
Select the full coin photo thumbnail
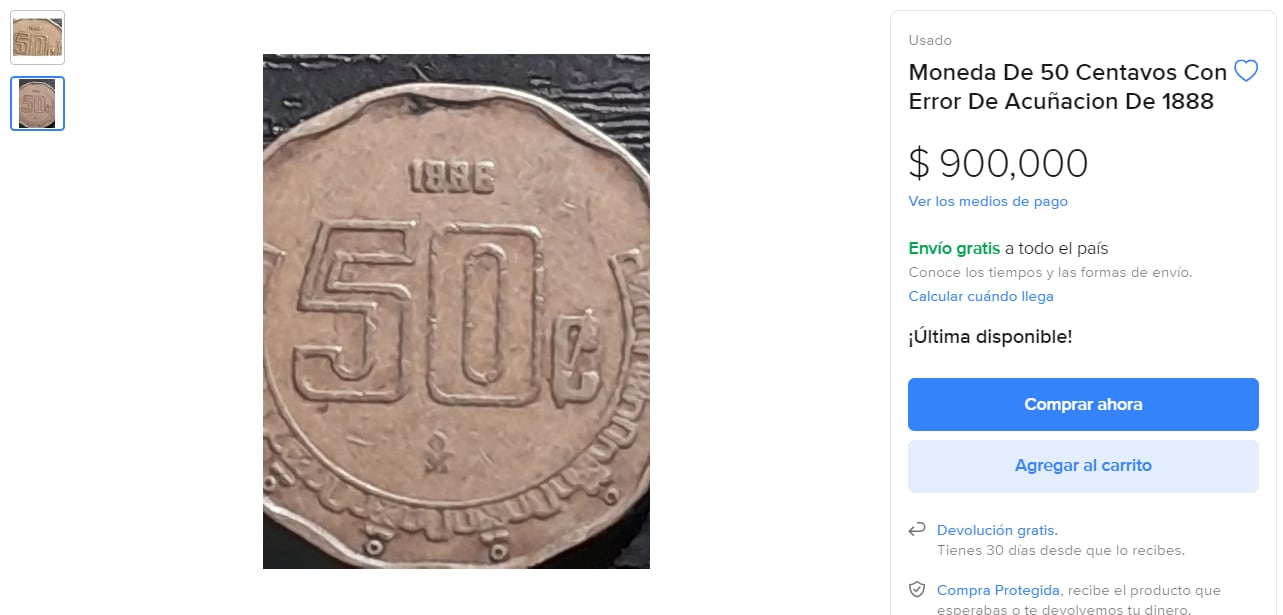click(x=37, y=103)
